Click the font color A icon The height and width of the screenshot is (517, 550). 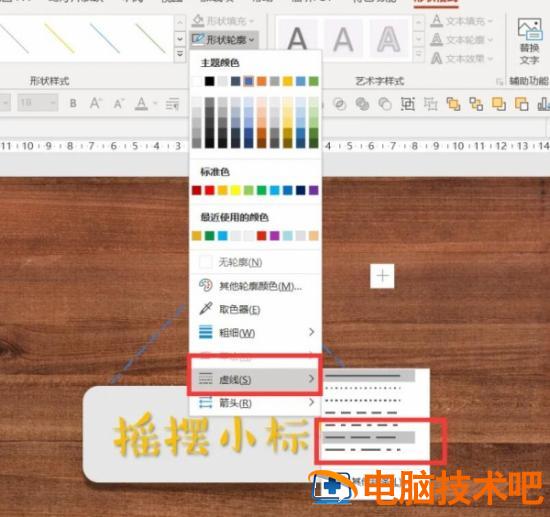141,104
